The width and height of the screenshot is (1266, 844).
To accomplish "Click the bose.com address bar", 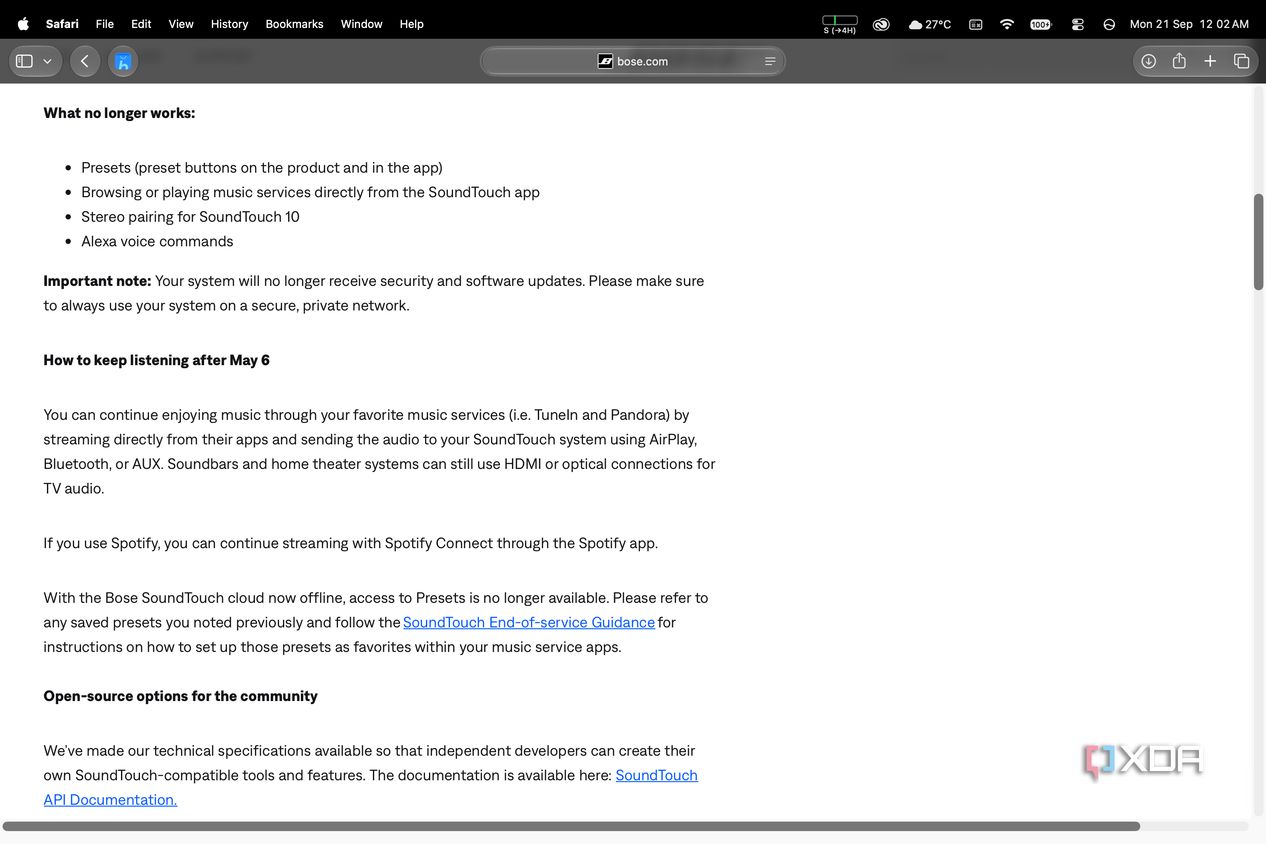I will (633, 61).
